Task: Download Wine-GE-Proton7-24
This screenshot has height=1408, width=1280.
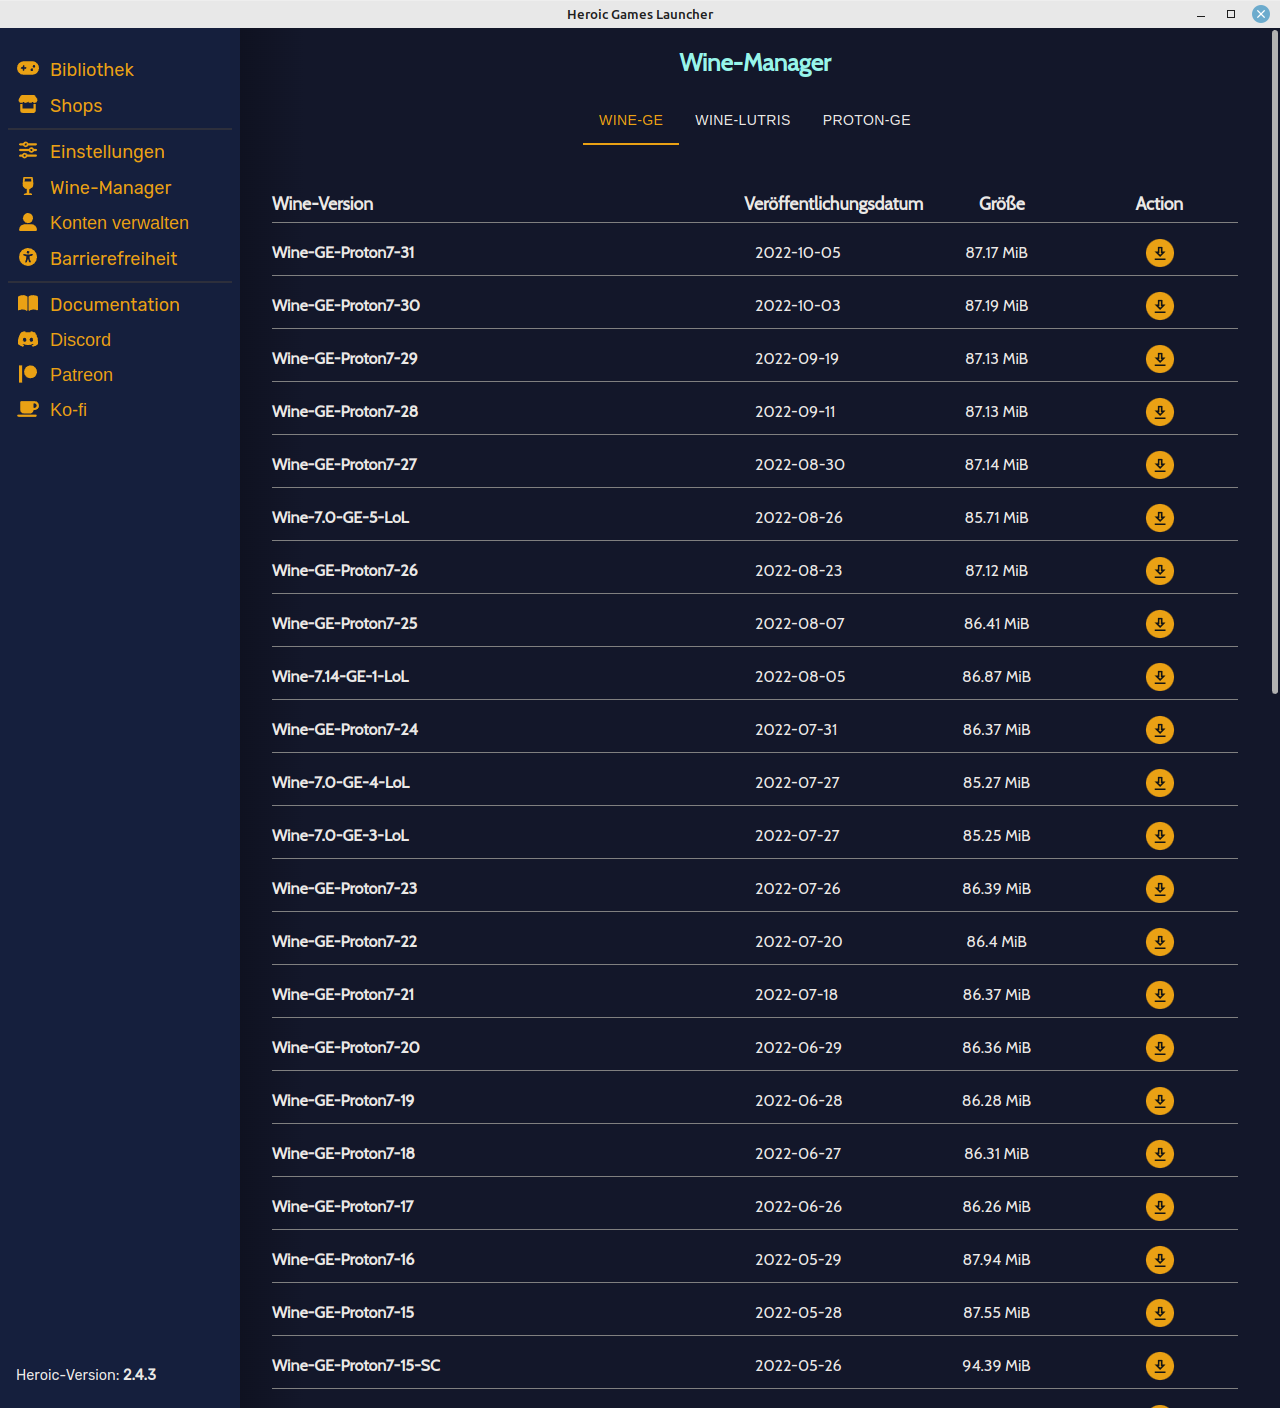Action: 1160,730
